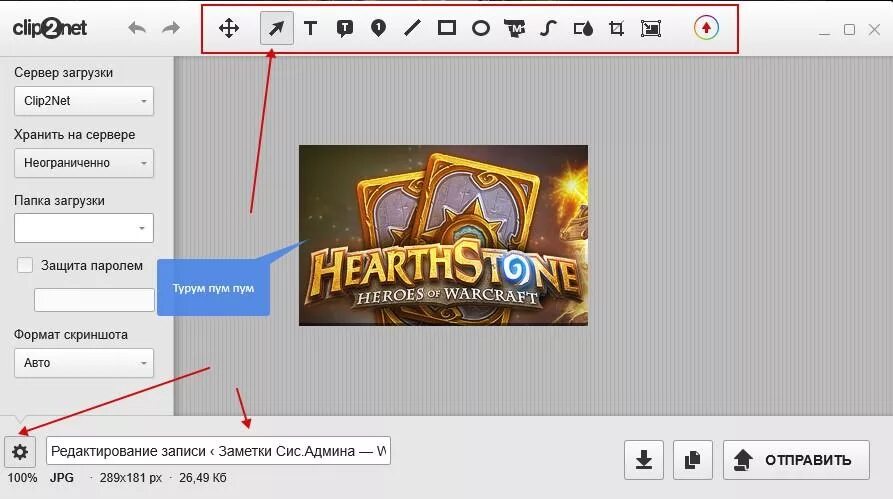Save screenshot with the download button
This screenshot has height=499, width=893.
644,460
